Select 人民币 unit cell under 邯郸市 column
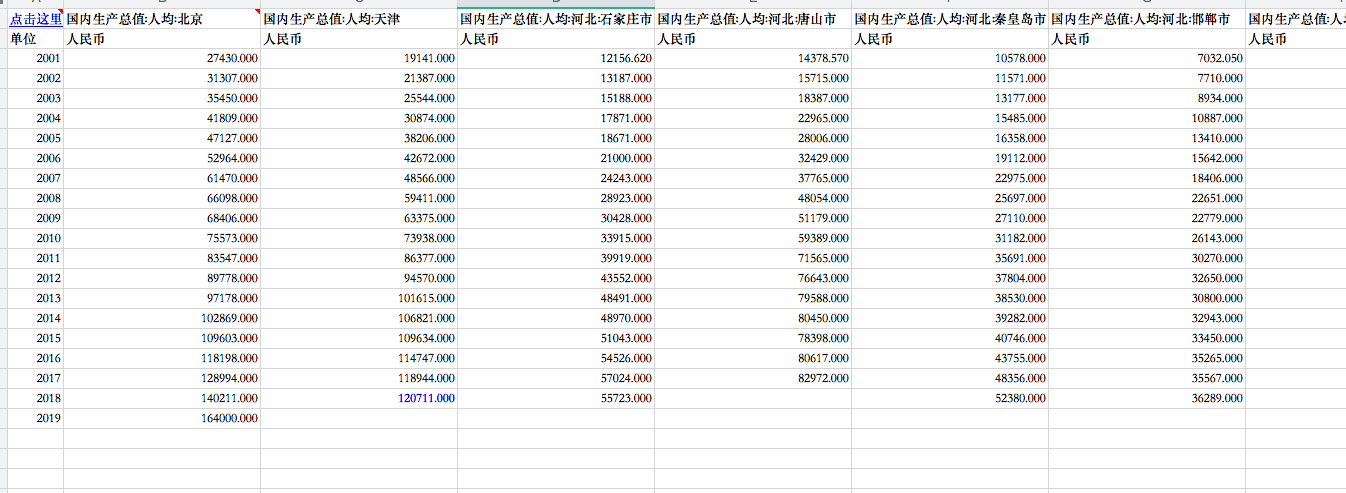This screenshot has height=493, width=1346. click(1147, 38)
